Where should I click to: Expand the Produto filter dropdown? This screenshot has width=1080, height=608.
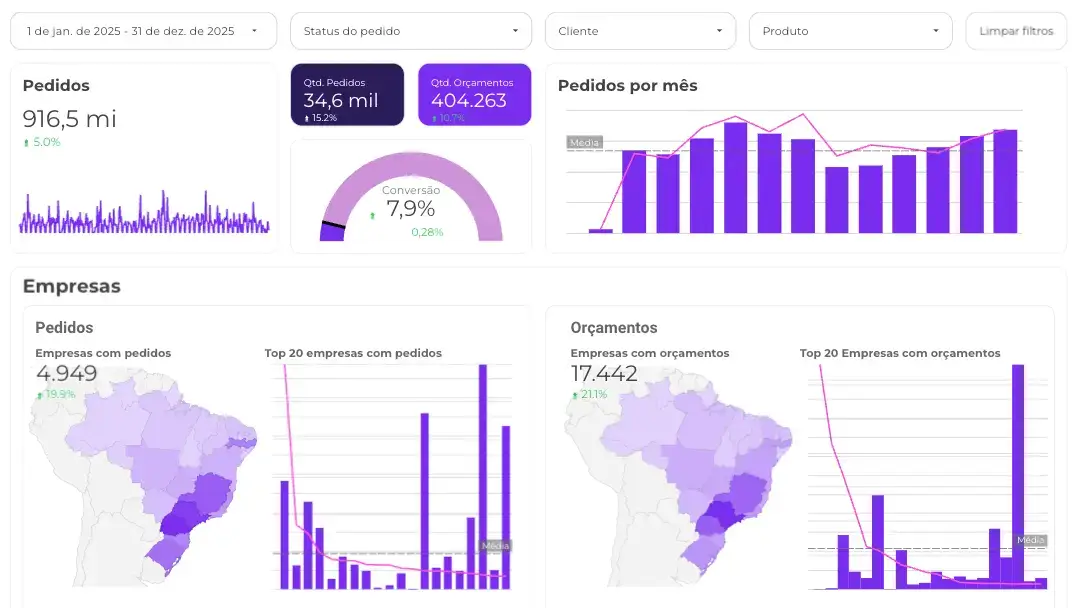[850, 31]
